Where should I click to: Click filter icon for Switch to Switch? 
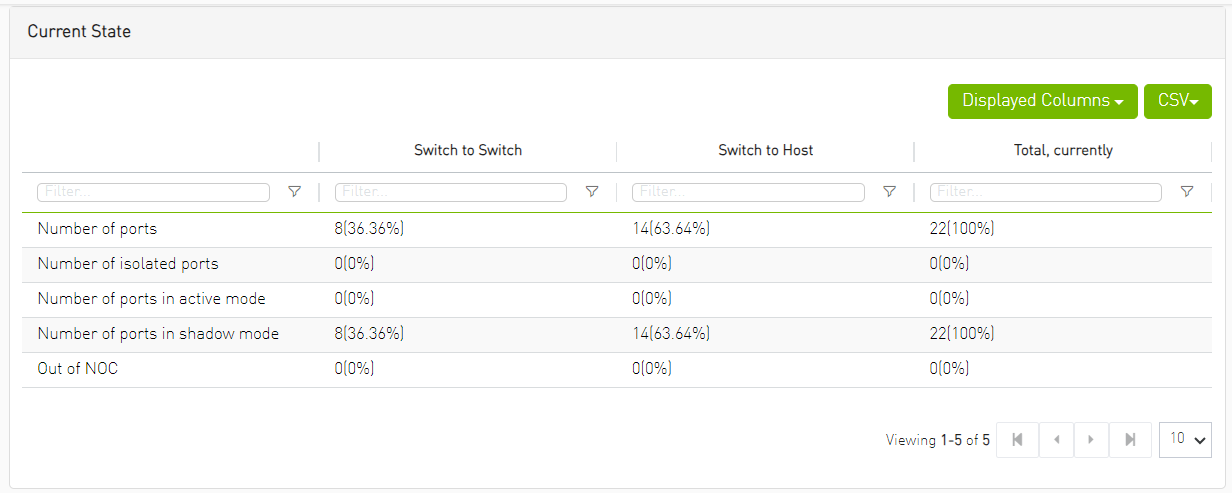coord(592,192)
